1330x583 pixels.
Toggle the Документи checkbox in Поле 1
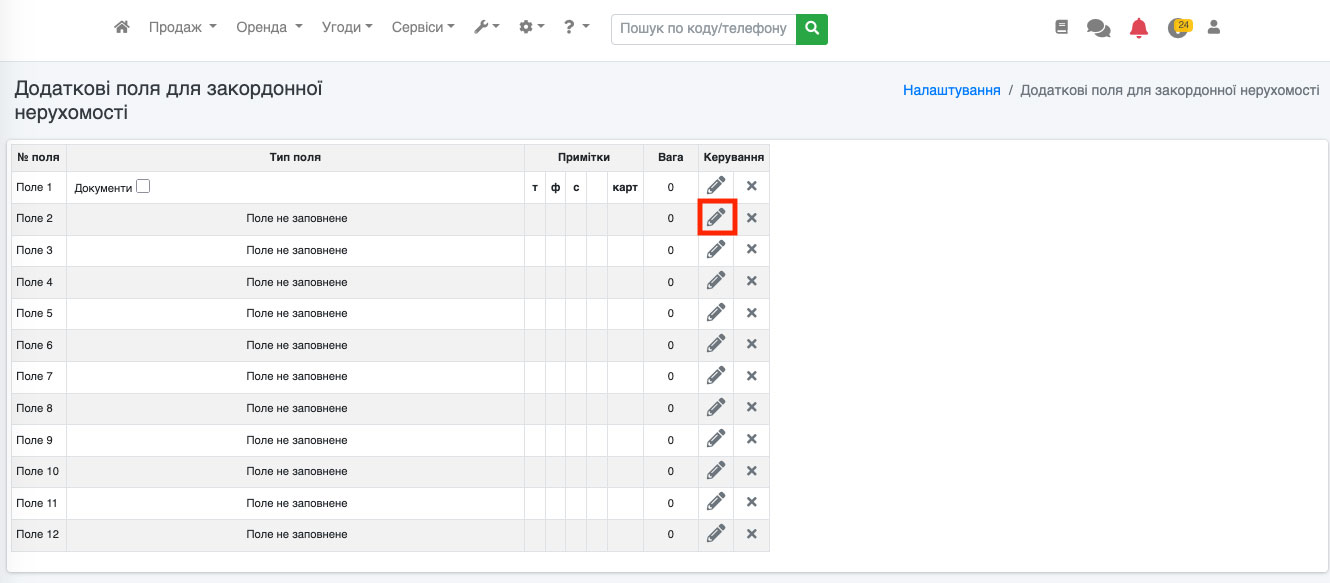pyautogui.click(x=143, y=186)
